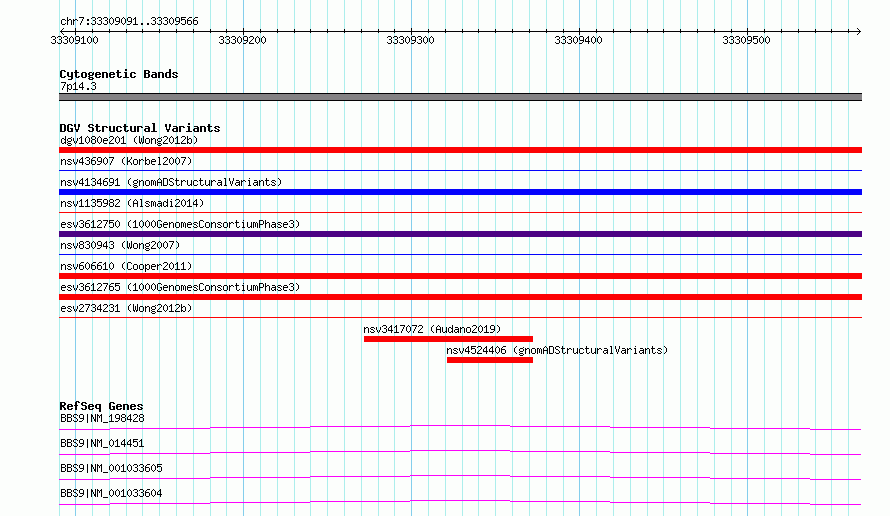This screenshot has height=516, width=890.
Task: Open gene BBS9|NM_014451
Action: pos(102,443)
